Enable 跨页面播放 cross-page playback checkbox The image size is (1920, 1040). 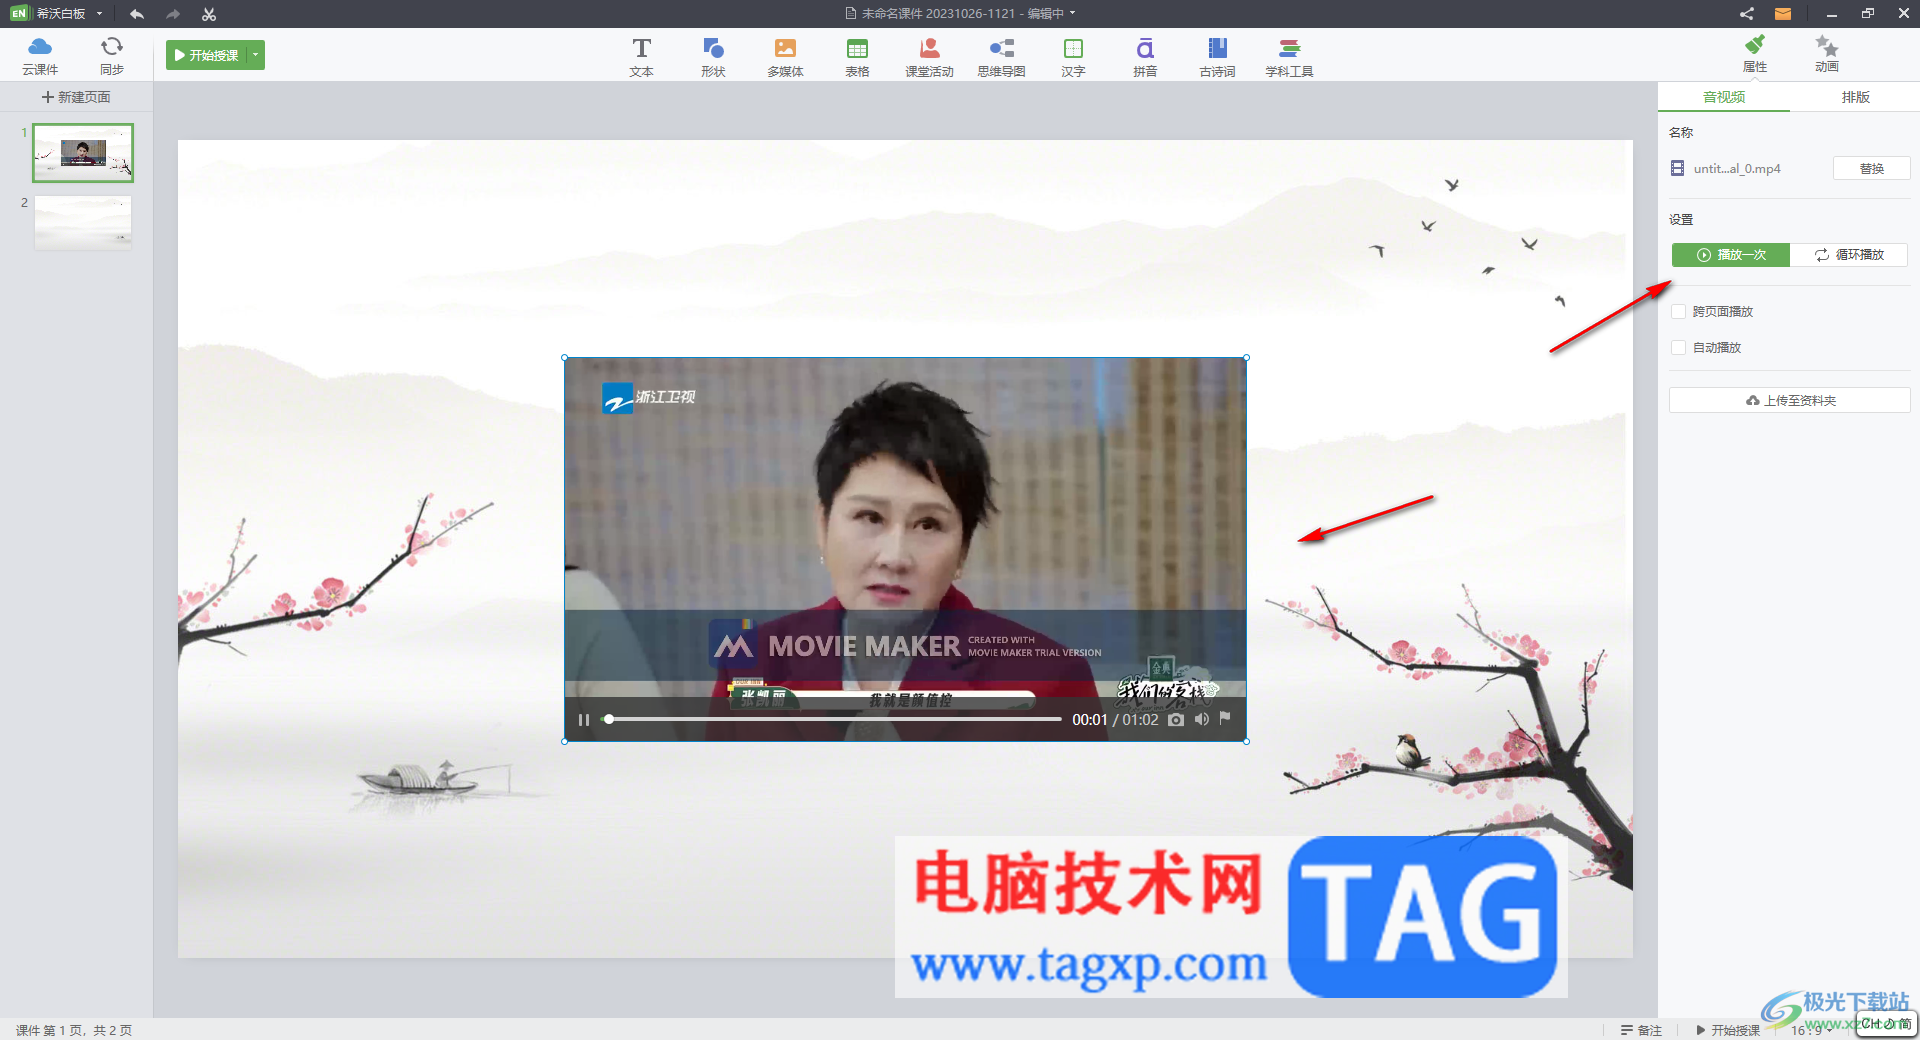(x=1679, y=311)
